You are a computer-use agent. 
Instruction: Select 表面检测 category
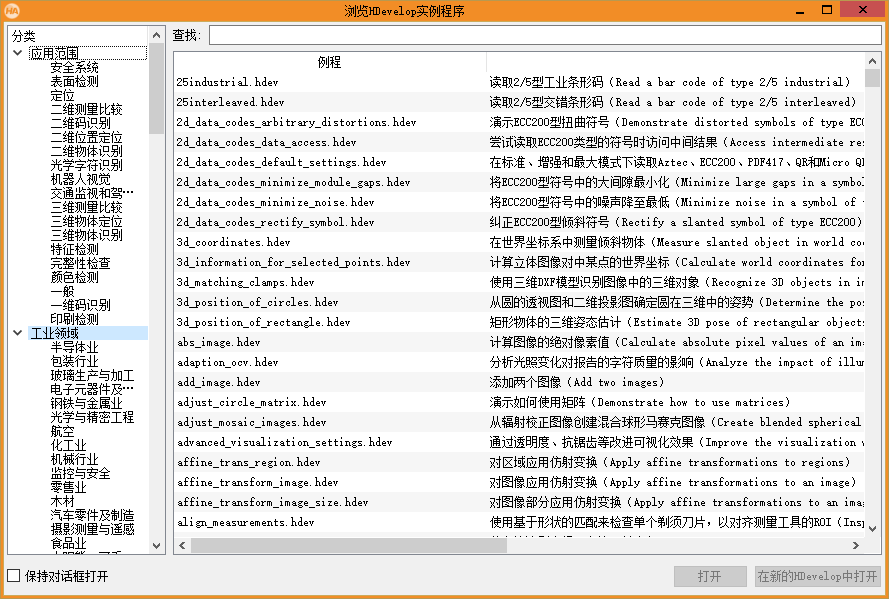click(x=74, y=81)
